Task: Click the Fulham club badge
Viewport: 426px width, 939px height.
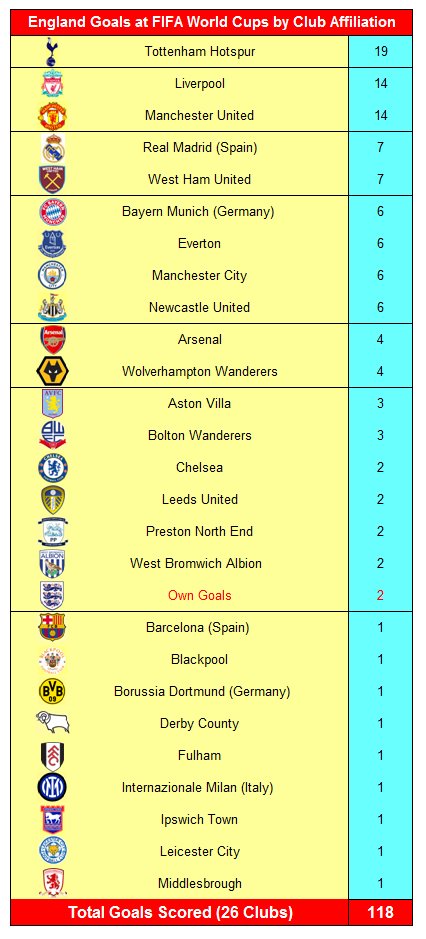Action: click(x=52, y=756)
